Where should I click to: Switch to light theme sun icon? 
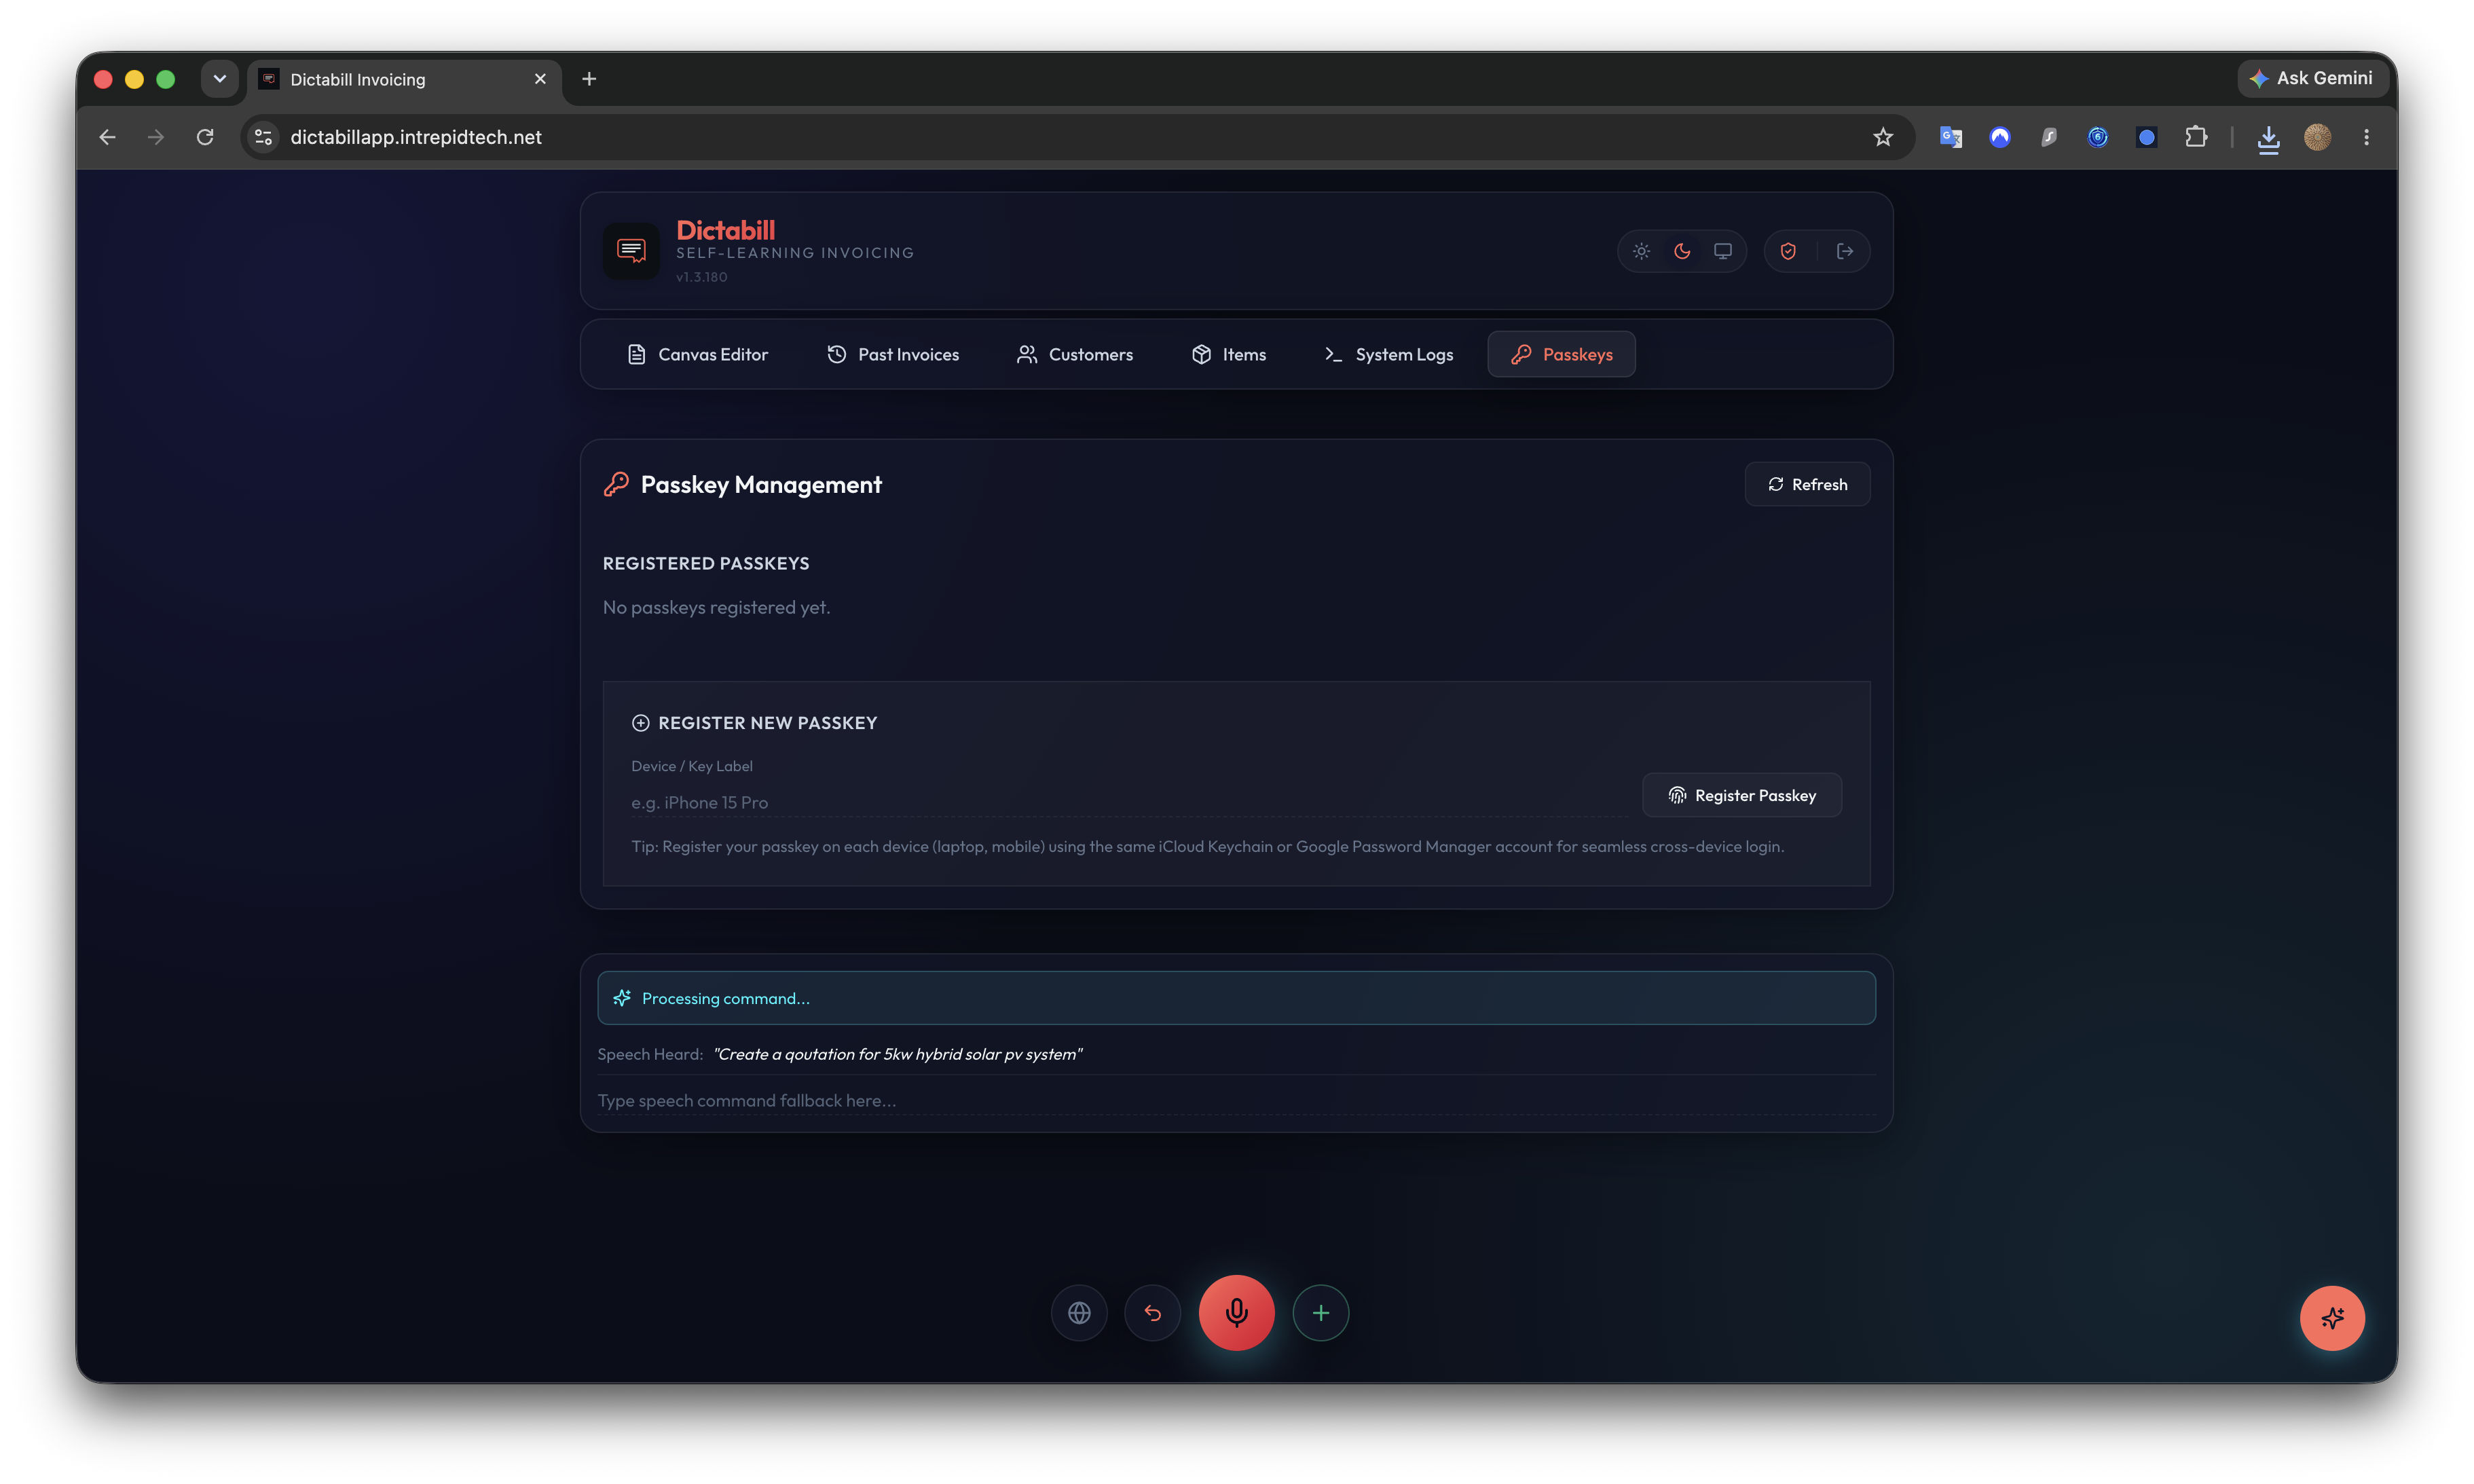tap(1641, 251)
